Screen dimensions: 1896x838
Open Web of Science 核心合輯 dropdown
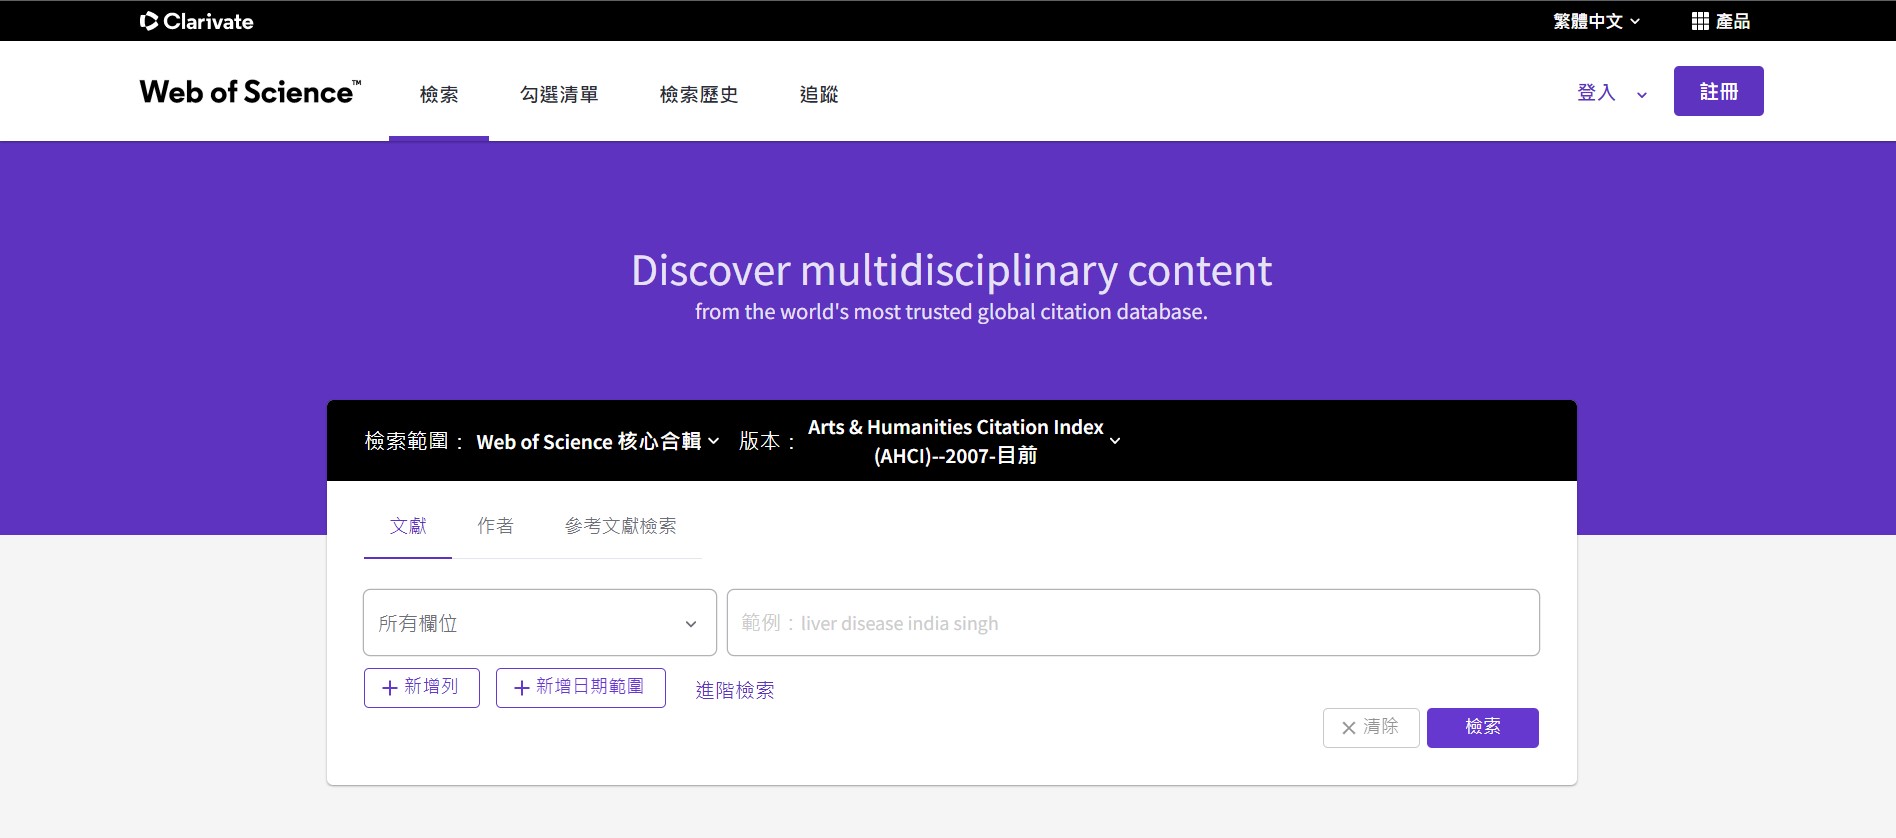tap(598, 441)
